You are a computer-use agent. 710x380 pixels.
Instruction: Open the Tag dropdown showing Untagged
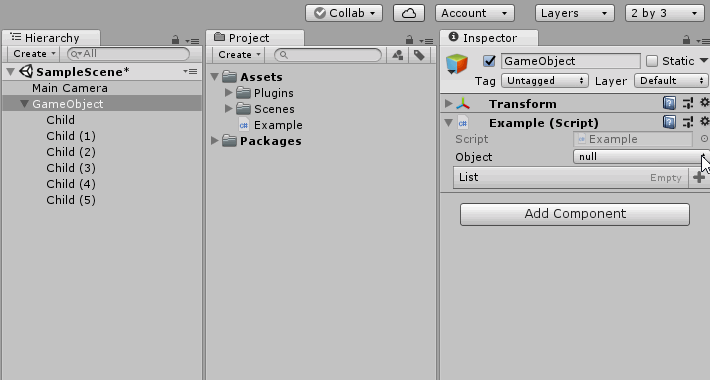coord(545,81)
